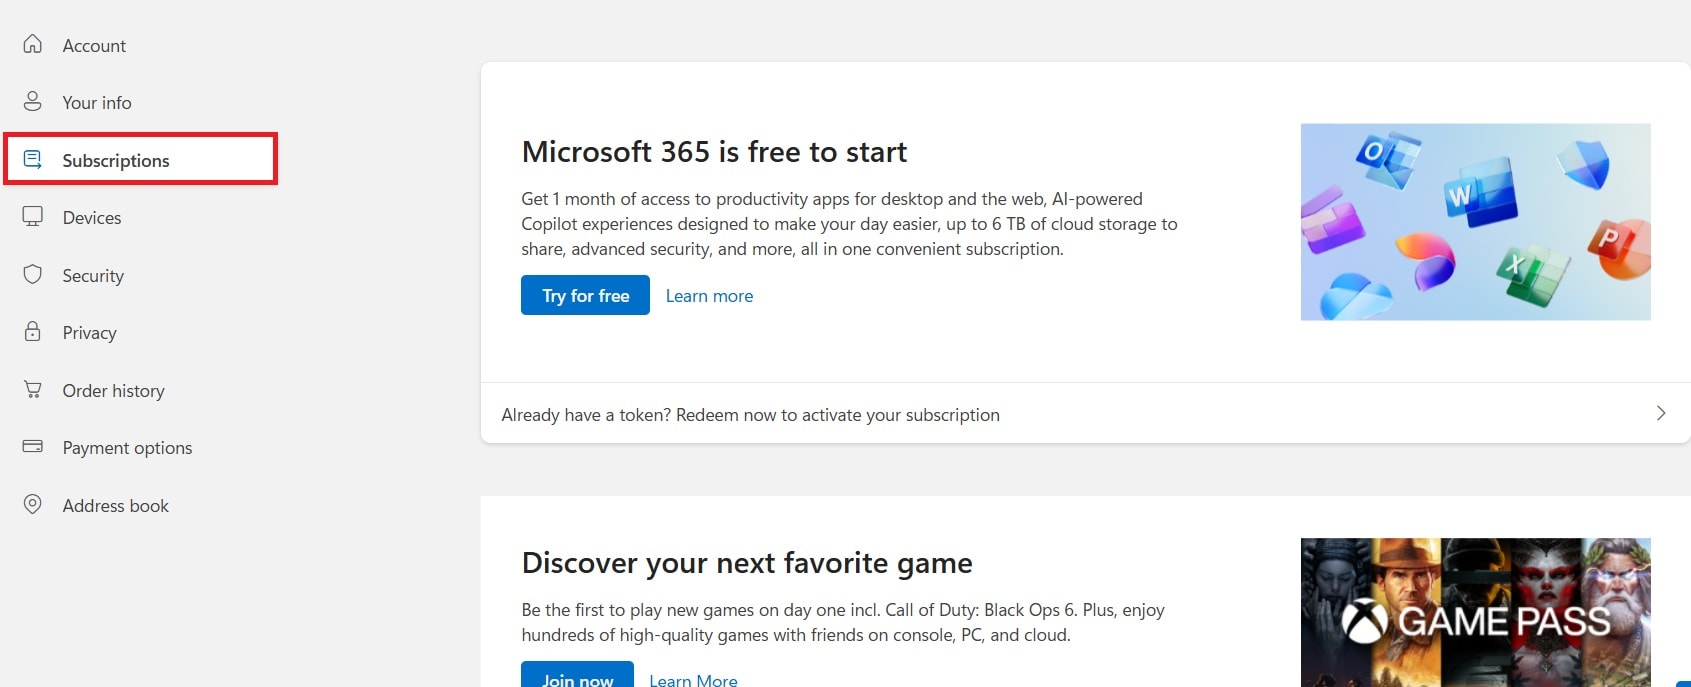The width and height of the screenshot is (1691, 687).
Task: Click the Try for free button
Action: click(585, 295)
